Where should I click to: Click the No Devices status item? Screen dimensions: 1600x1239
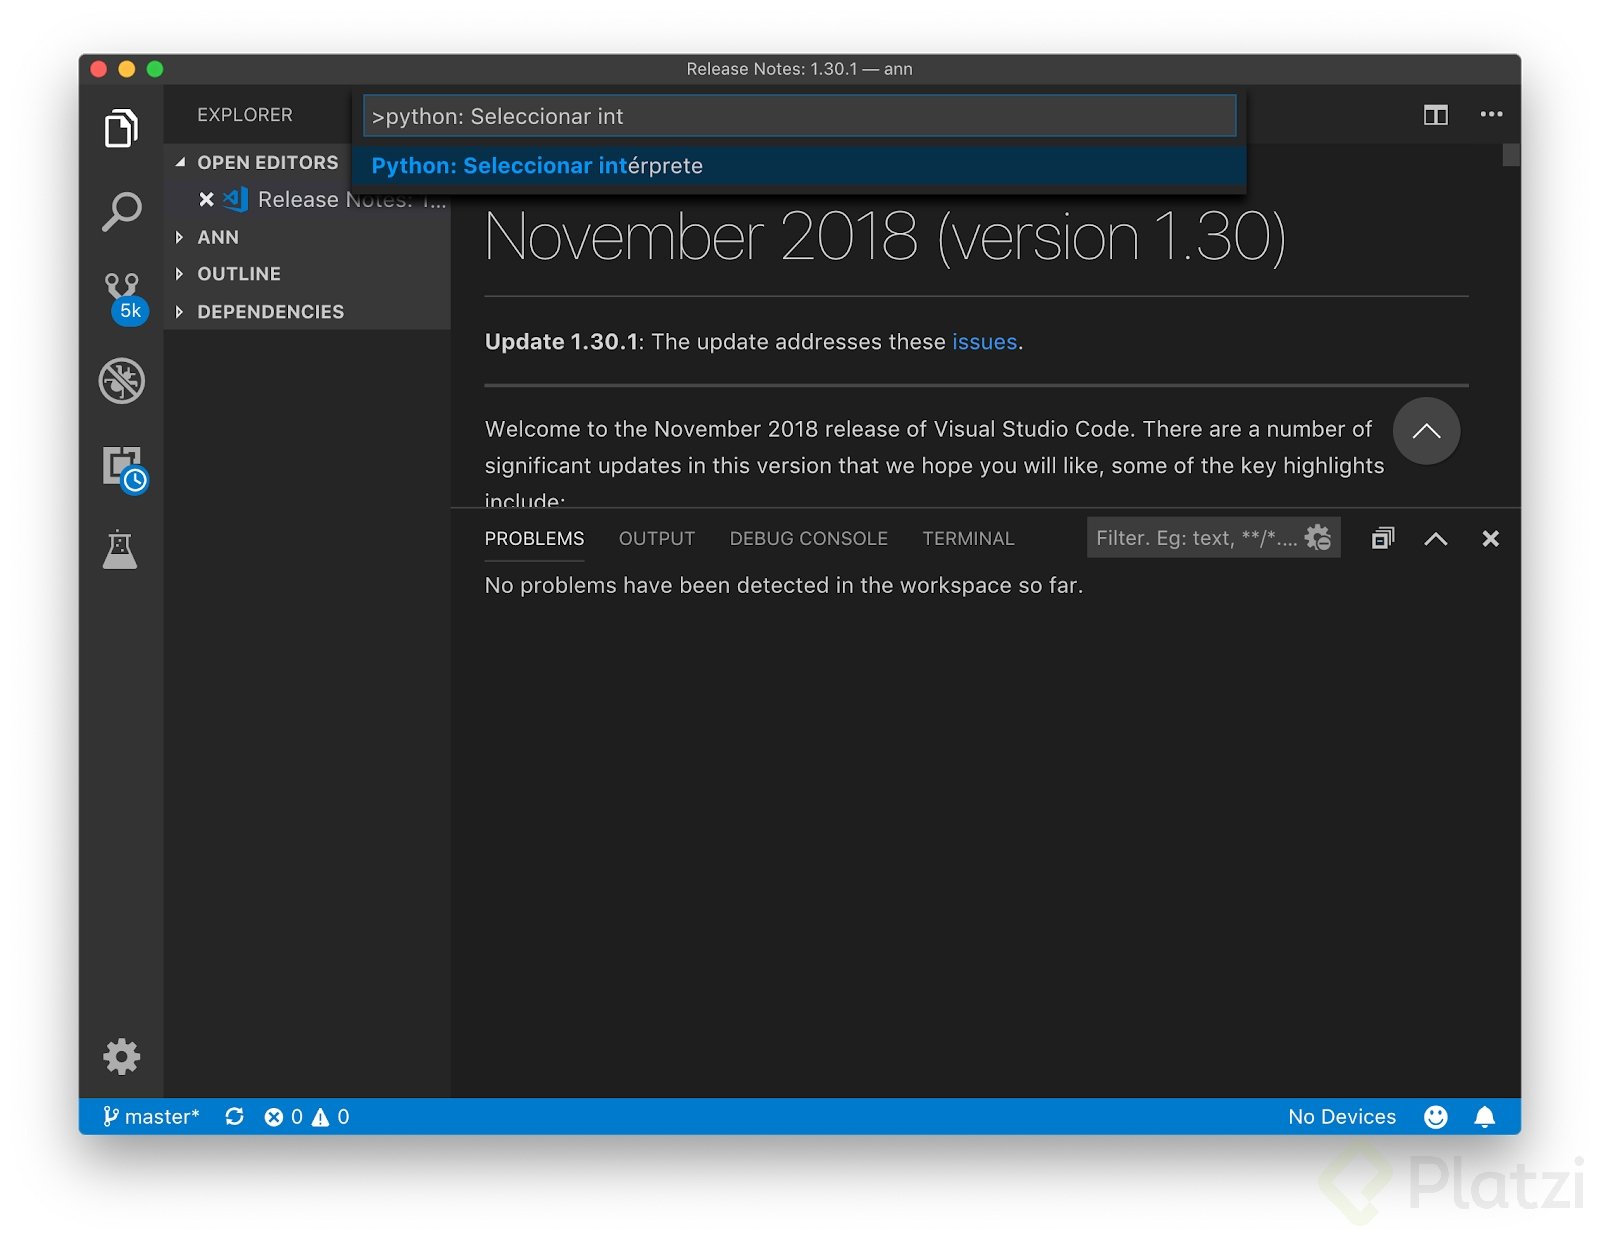1341,1116
